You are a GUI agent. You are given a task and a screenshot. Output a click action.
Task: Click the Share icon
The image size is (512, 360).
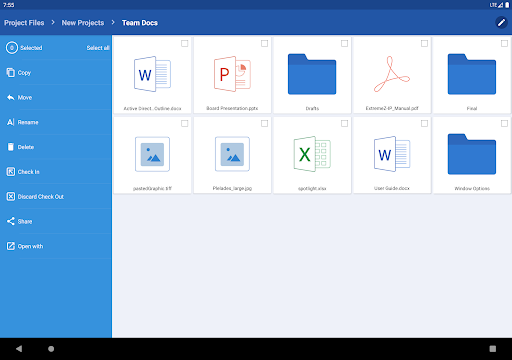11,221
